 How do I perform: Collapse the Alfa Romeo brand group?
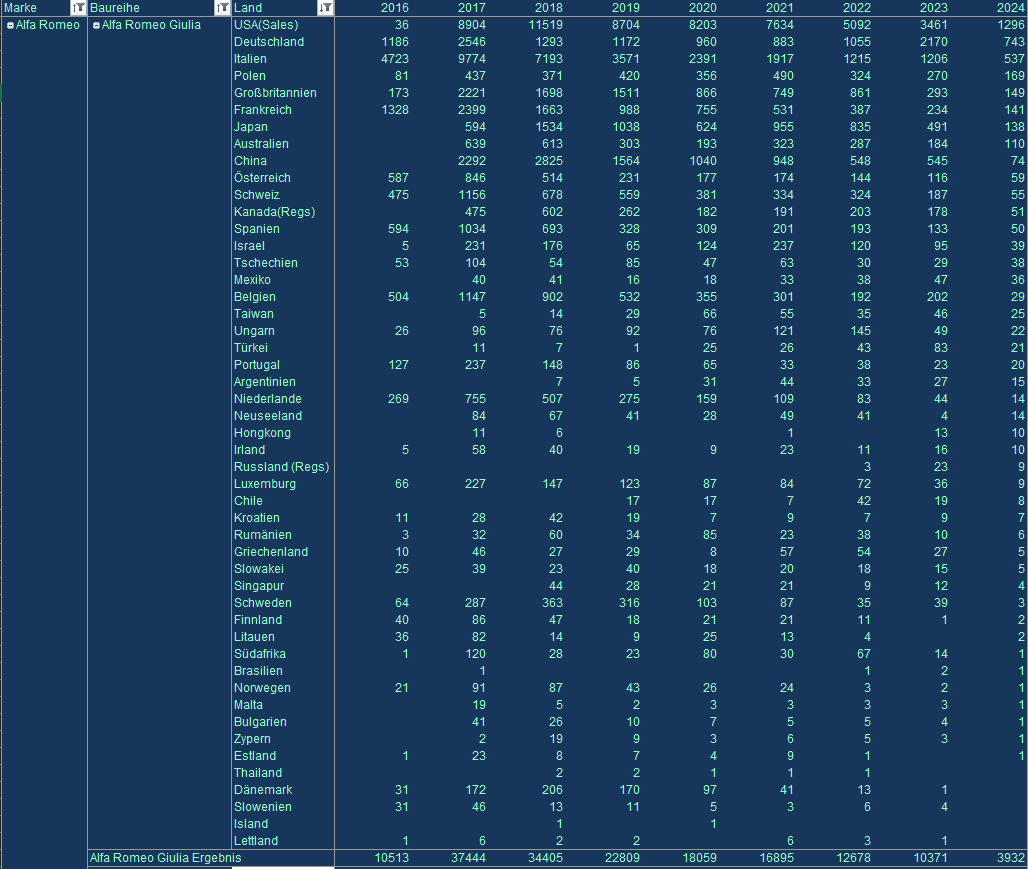[x=10, y=26]
